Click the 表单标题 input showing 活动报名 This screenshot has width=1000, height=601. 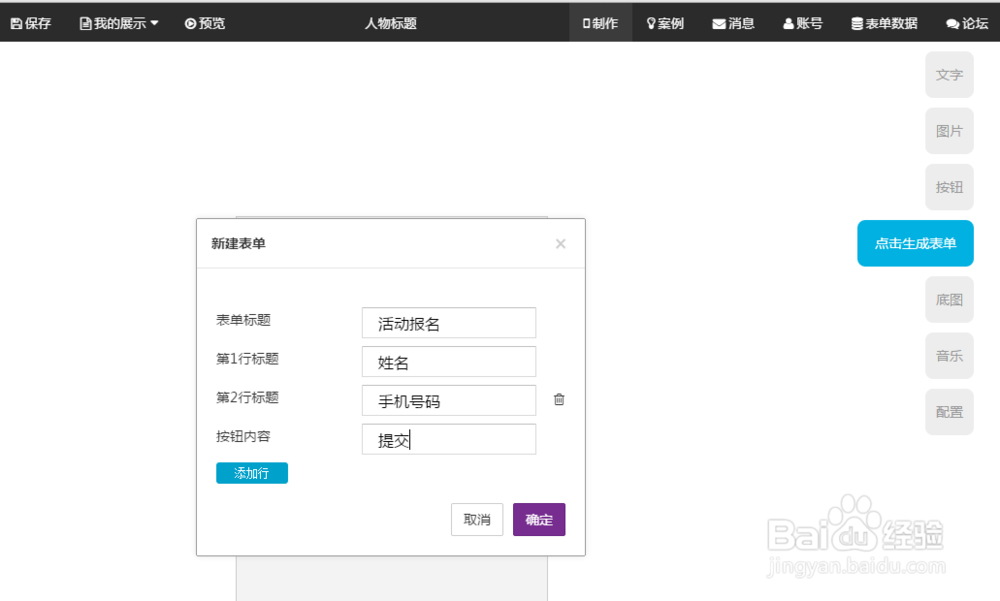pos(448,322)
